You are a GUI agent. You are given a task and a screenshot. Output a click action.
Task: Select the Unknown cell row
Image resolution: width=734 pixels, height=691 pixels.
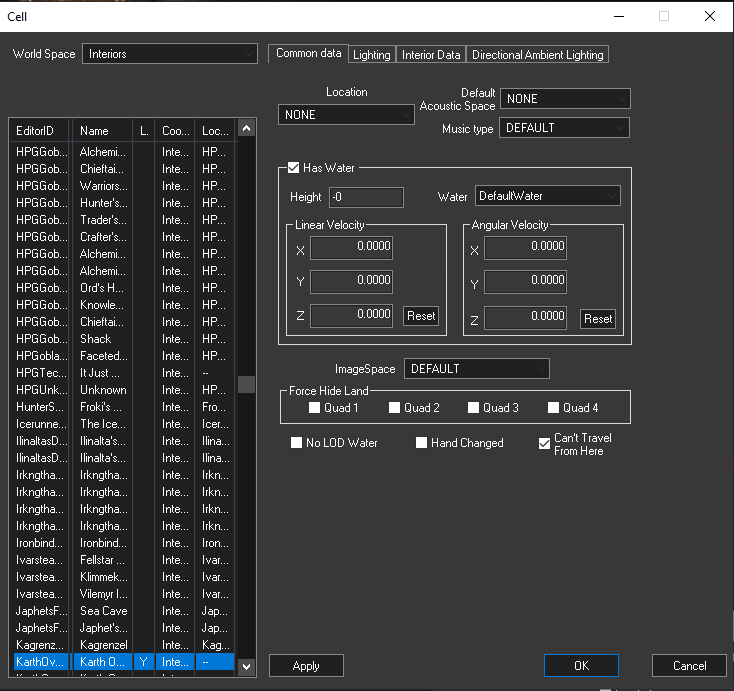[124, 390]
